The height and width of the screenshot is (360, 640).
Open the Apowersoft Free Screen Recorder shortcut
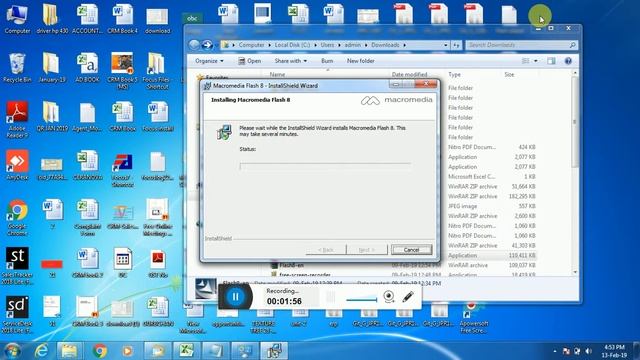[473, 318]
